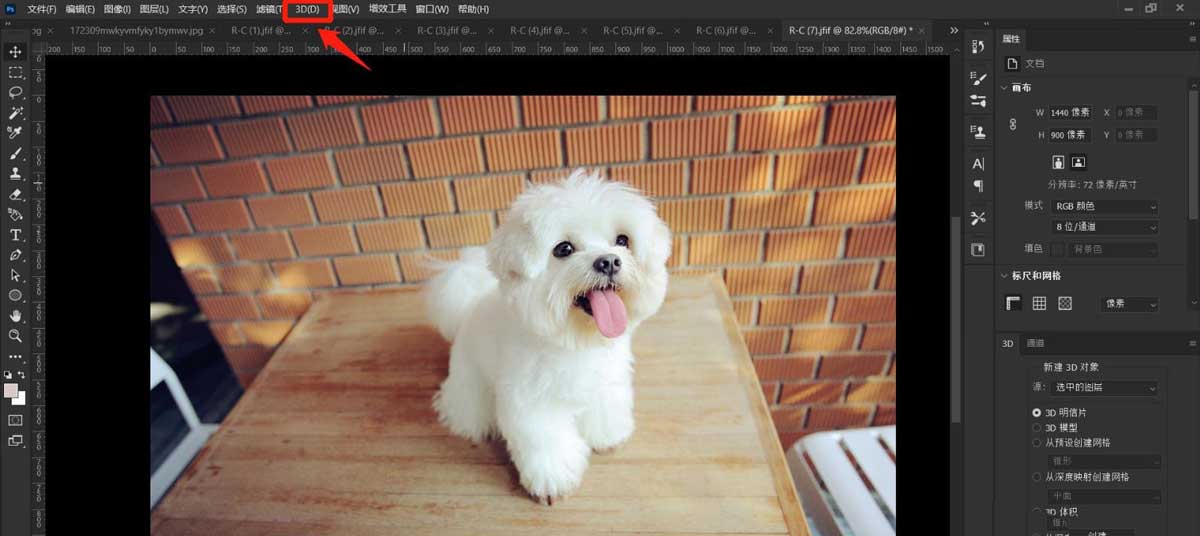
Task: Activate the Brush tool
Action: tap(16, 153)
